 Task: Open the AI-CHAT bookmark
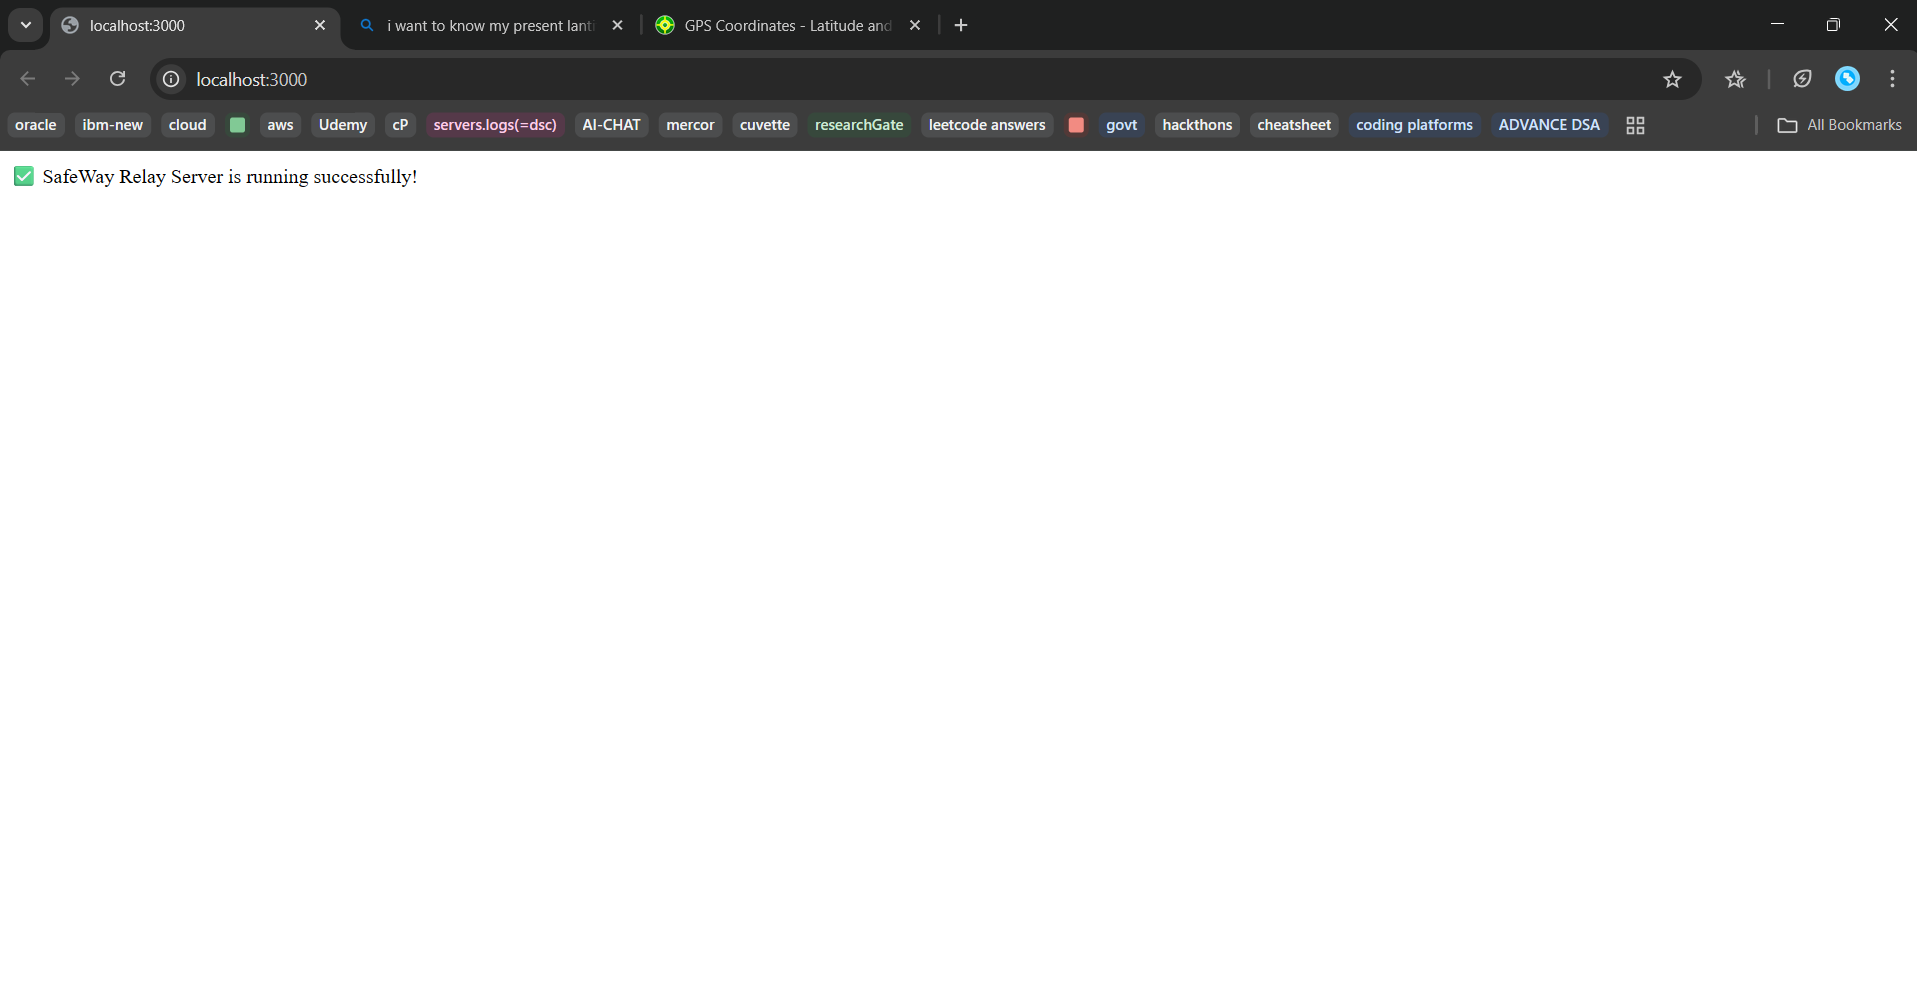[x=611, y=125]
